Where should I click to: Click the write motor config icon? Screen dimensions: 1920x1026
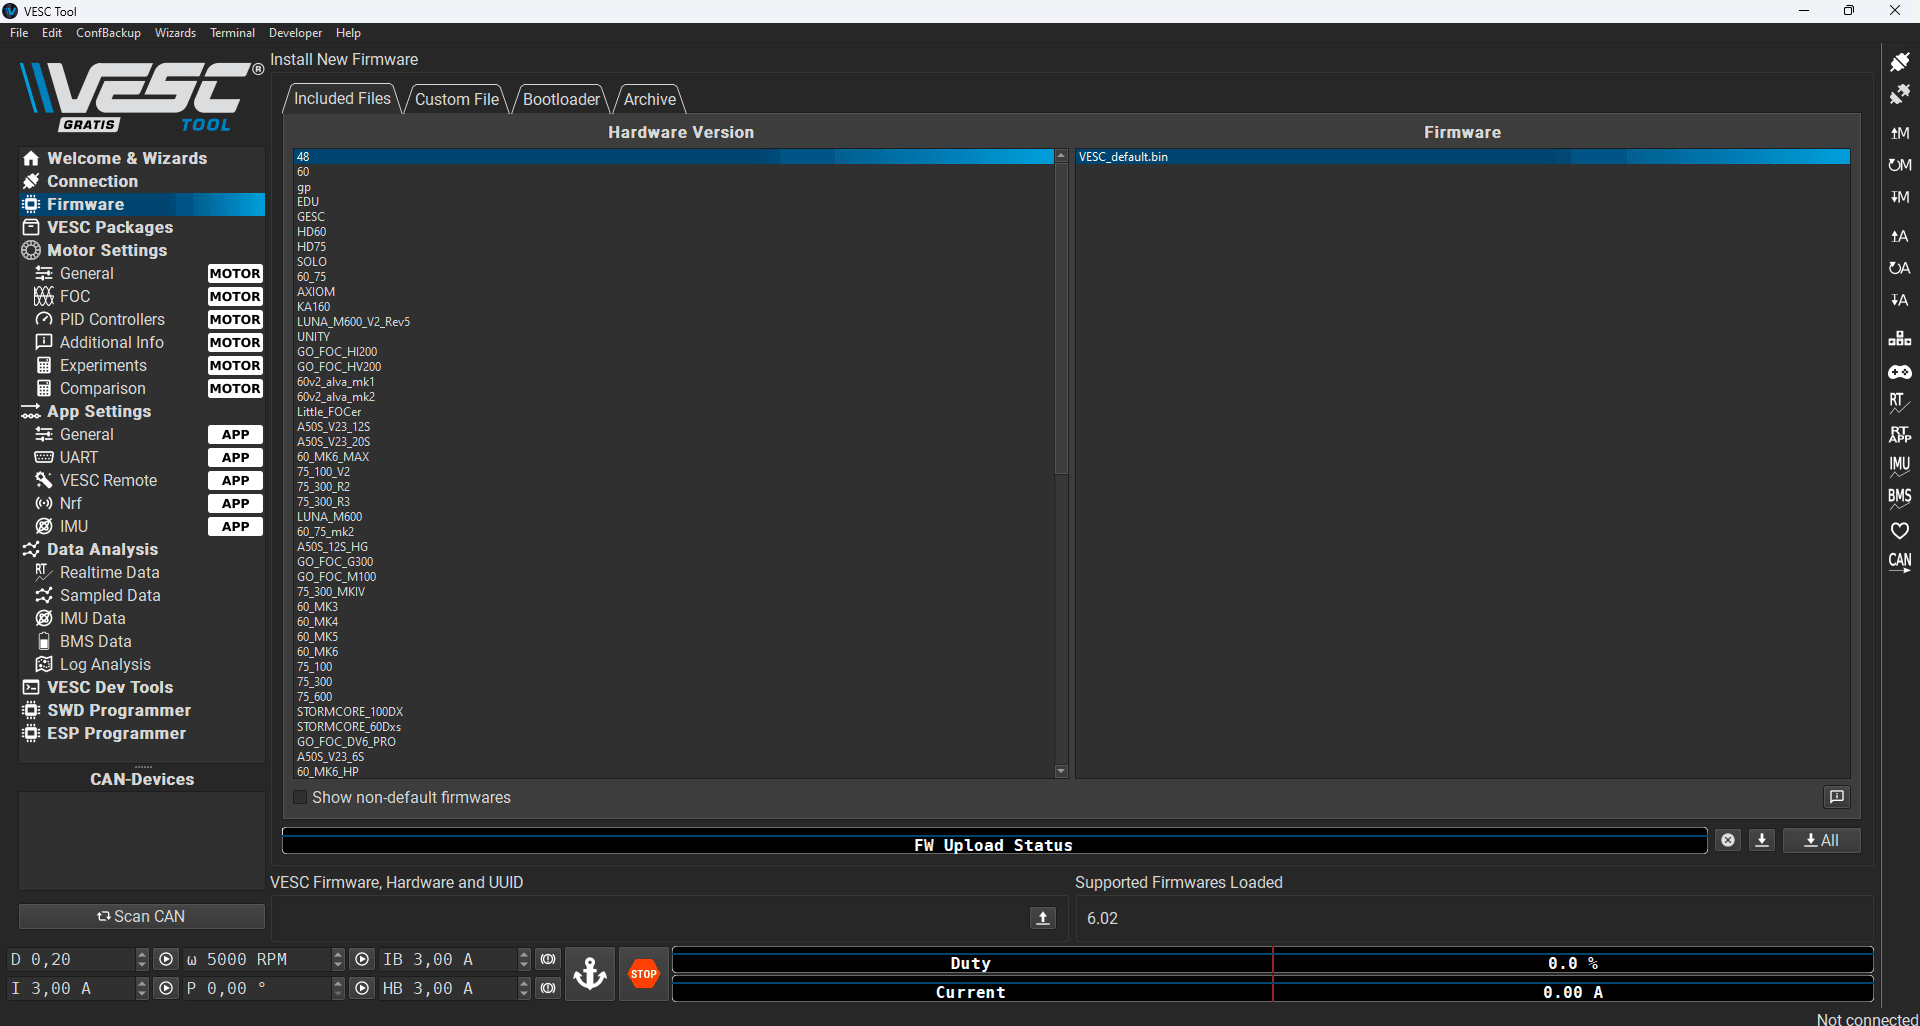point(1899,197)
